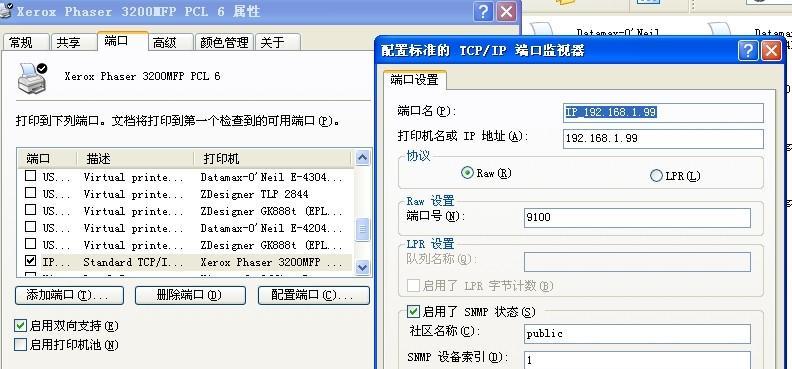Viewport: 792px width, 369px height.
Task: Click the help question mark in TCP/IP port monitor dialog
Action: pos(748,51)
